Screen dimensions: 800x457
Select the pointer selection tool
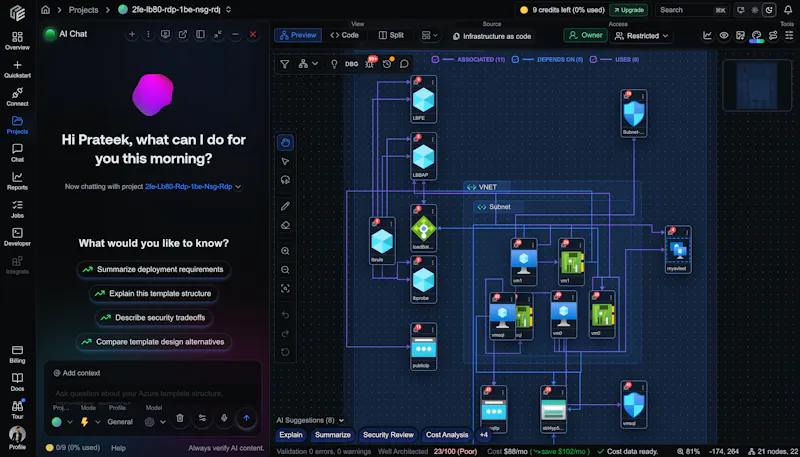click(285, 161)
